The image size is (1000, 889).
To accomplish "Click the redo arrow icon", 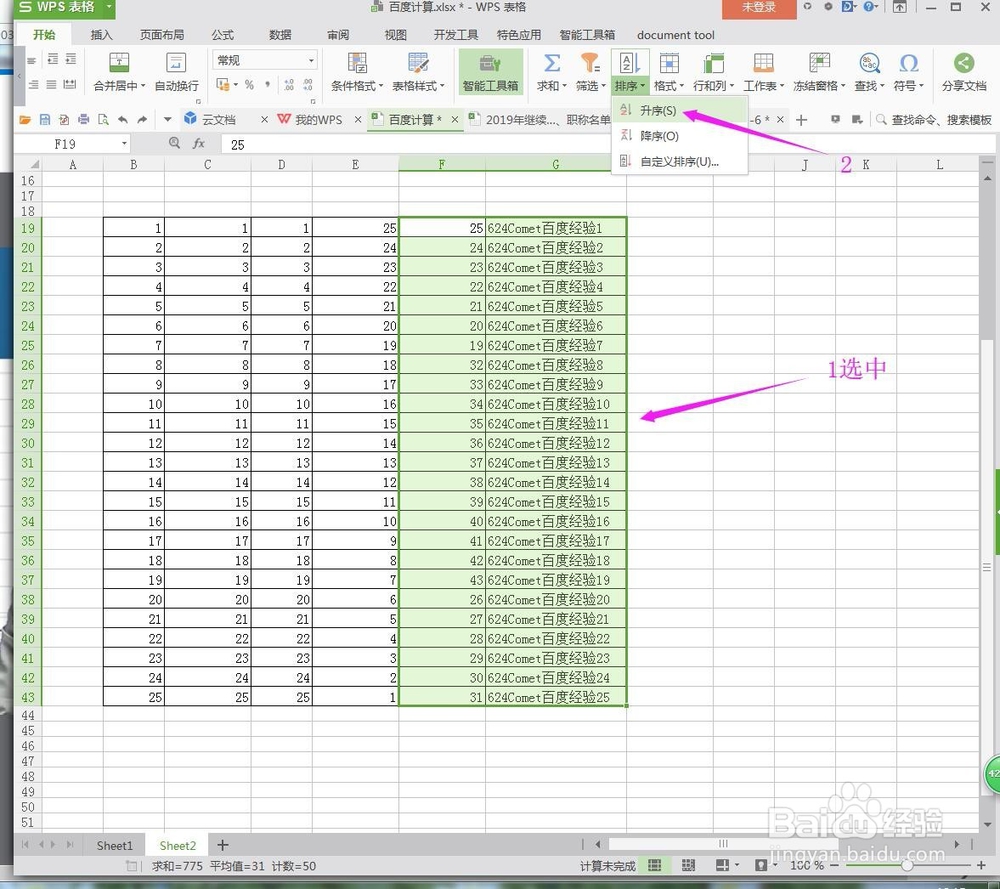I will tap(142, 119).
